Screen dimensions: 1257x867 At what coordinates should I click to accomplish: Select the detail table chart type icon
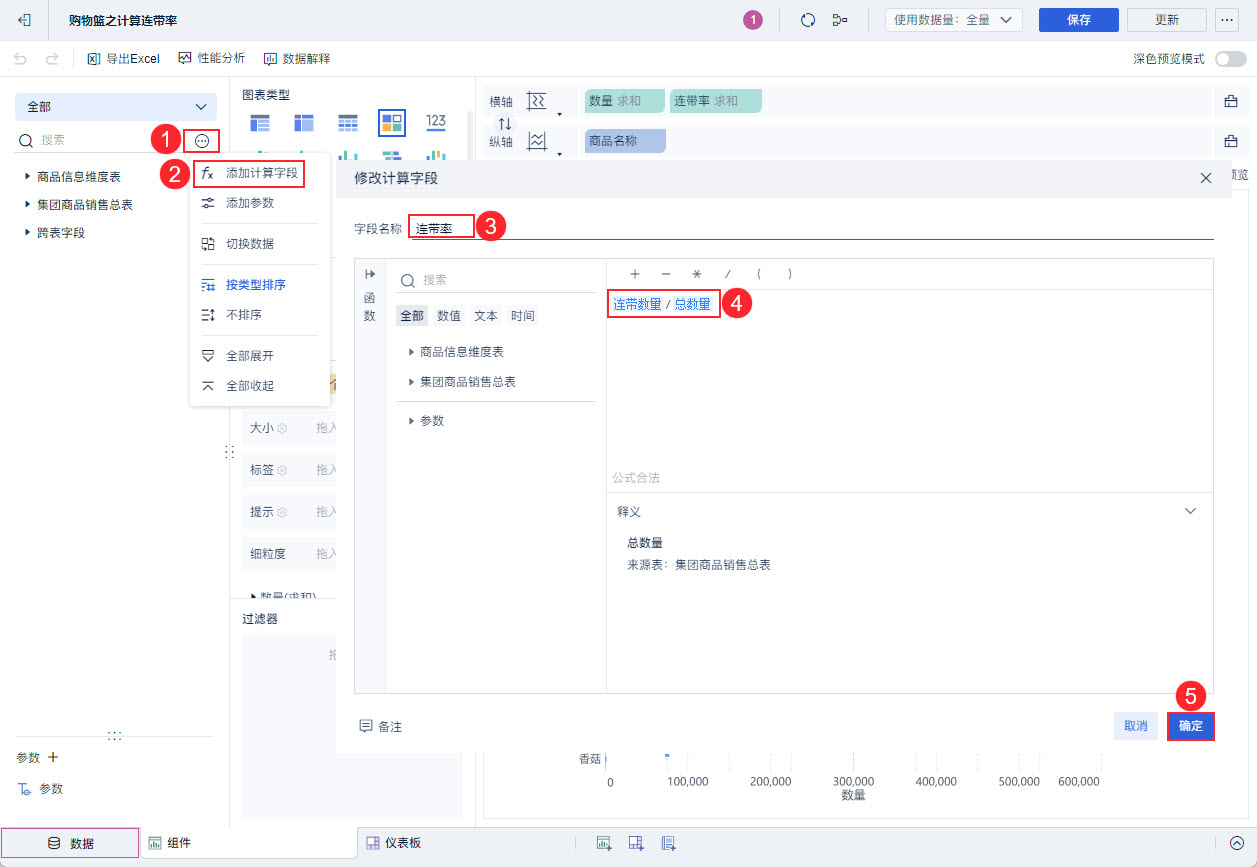[348, 123]
